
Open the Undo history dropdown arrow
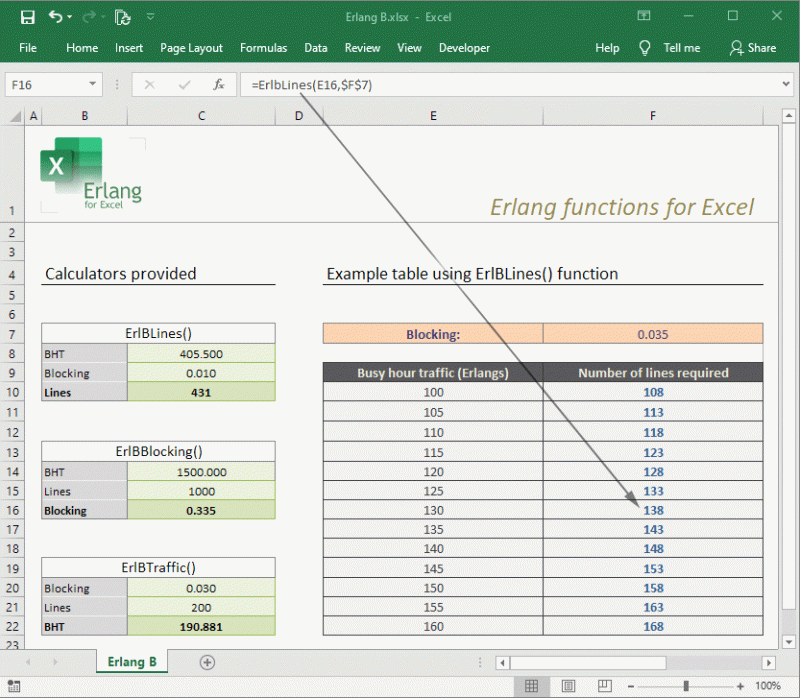69,17
